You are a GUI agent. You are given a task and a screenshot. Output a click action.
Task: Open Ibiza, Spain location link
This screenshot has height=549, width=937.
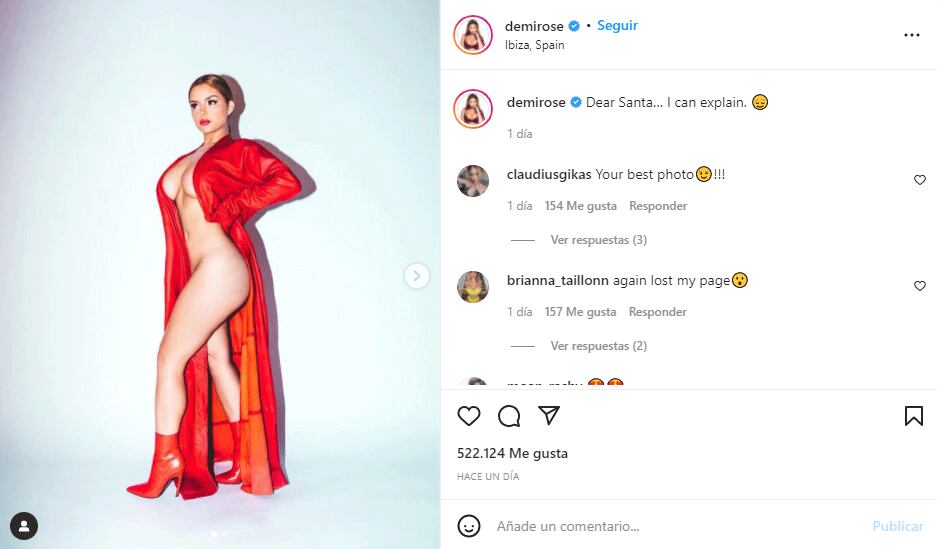click(534, 45)
